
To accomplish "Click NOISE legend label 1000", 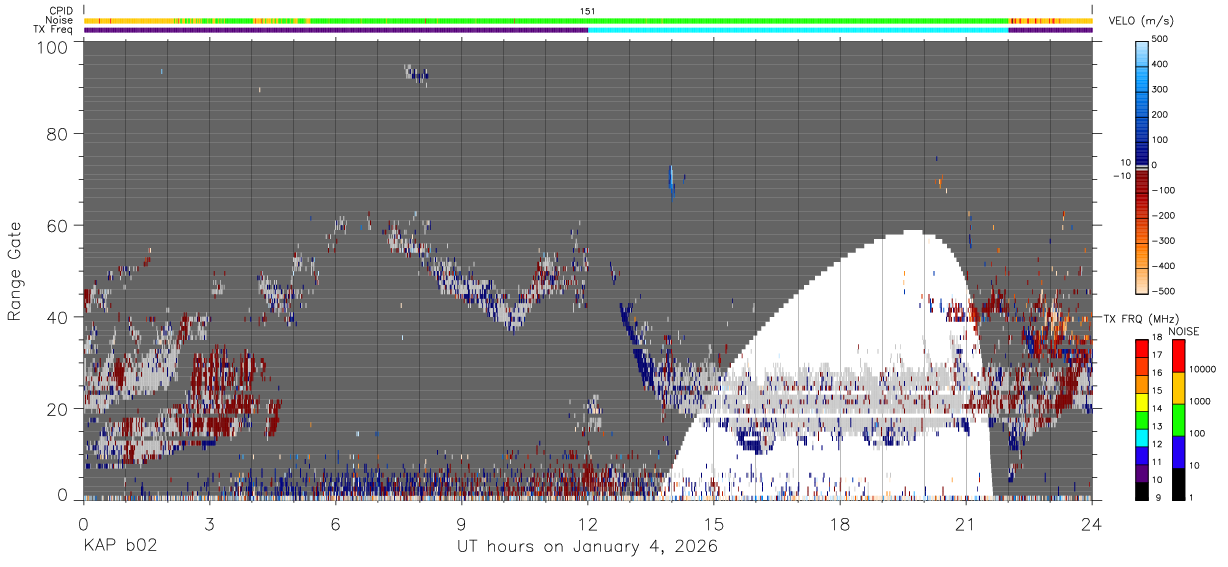I will point(1202,401).
